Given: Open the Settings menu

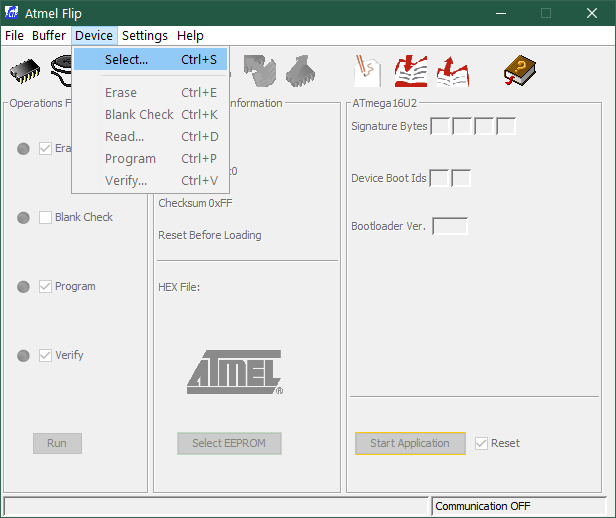Looking at the screenshot, I should coord(145,36).
